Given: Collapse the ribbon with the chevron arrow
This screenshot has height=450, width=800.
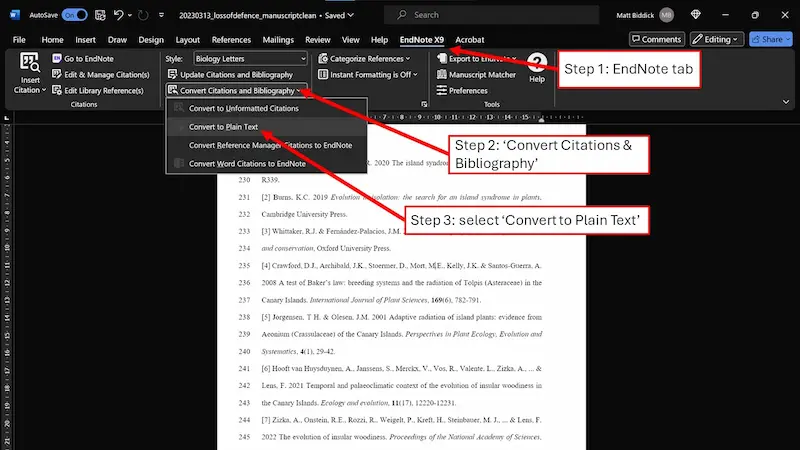Looking at the screenshot, I should tap(786, 102).
